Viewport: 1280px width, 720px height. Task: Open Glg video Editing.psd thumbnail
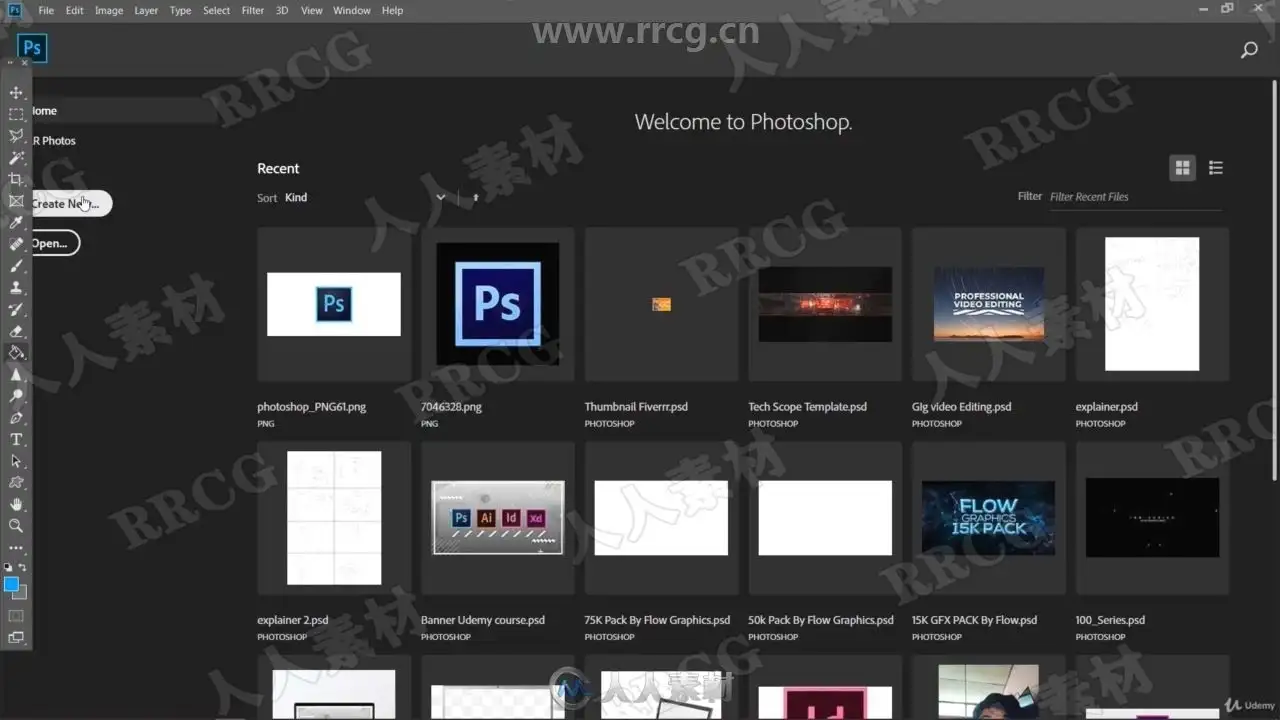(x=989, y=304)
